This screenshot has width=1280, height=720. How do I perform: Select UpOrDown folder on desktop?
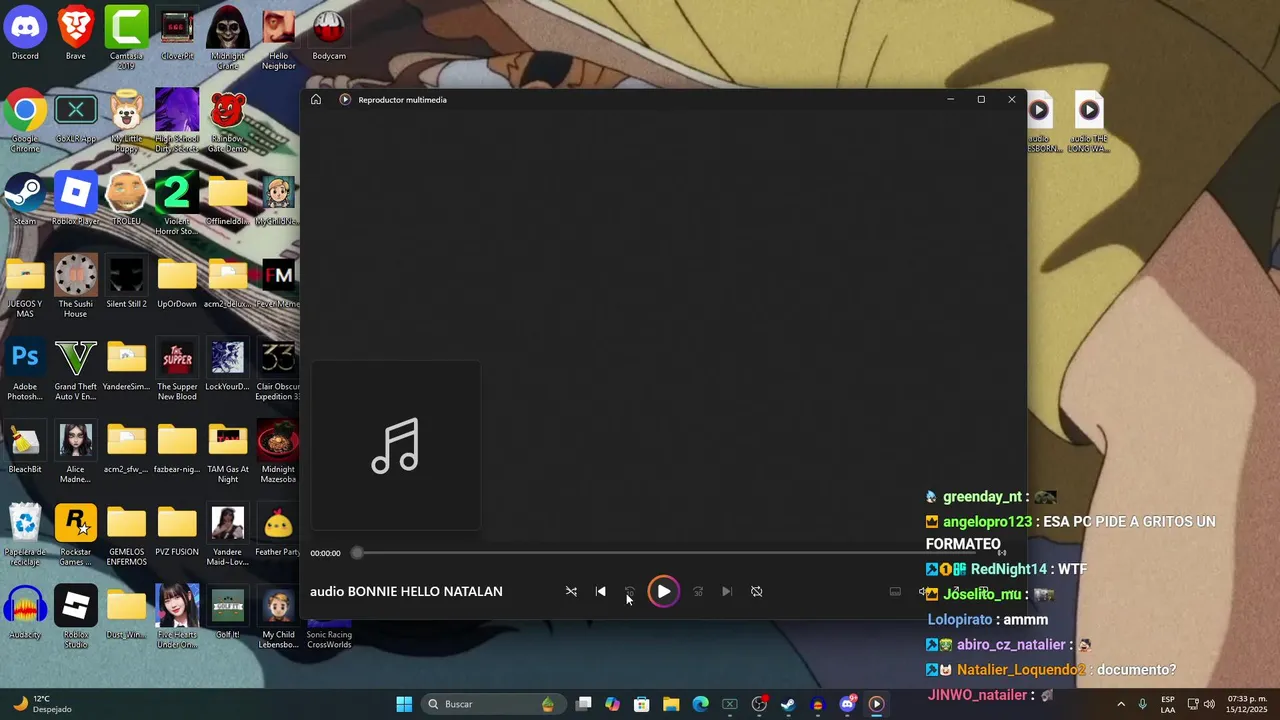click(x=177, y=282)
